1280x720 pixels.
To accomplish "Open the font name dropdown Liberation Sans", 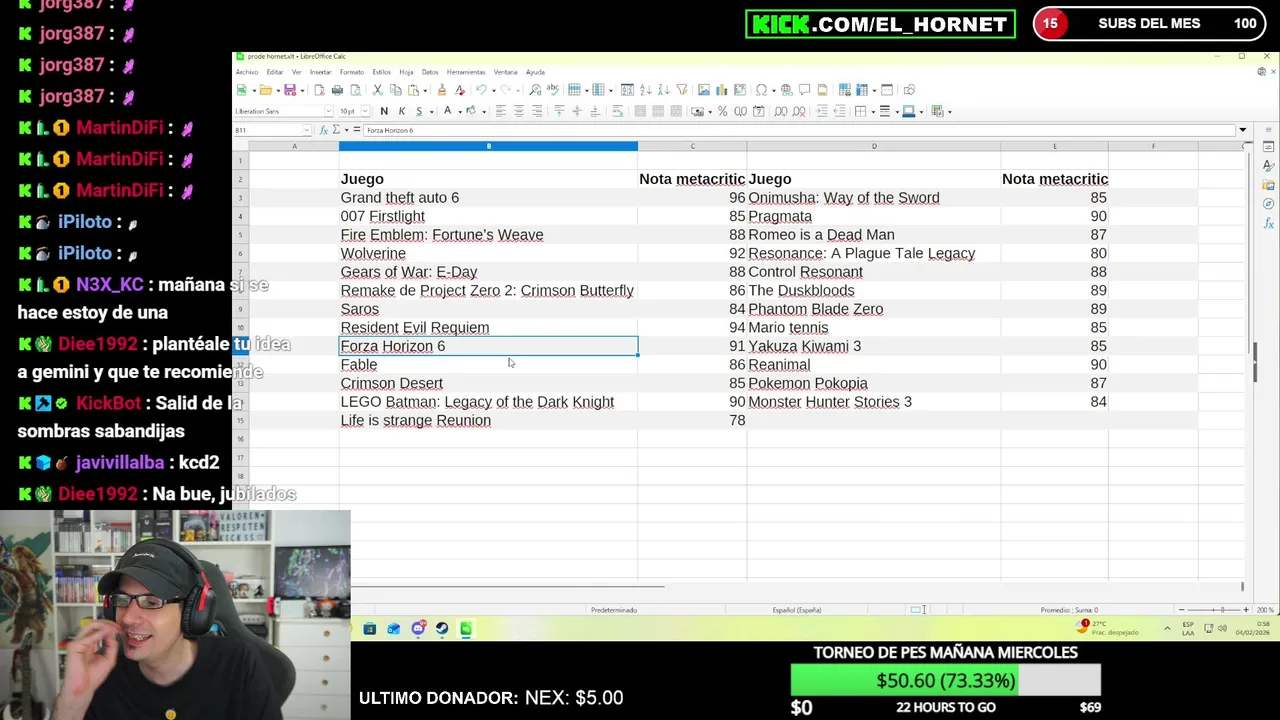I will click(x=328, y=111).
